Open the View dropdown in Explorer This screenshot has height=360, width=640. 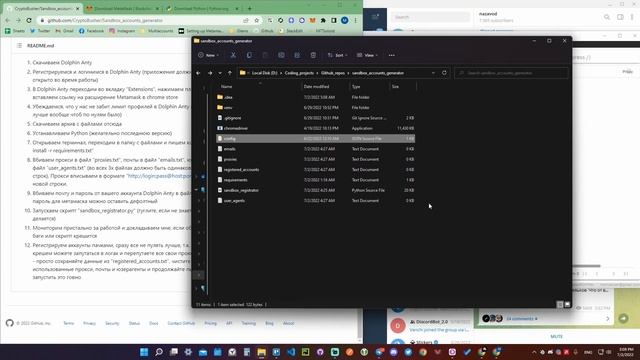tap(367, 55)
